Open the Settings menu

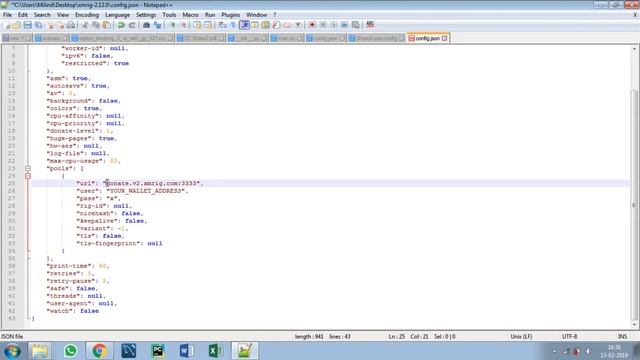(146, 15)
